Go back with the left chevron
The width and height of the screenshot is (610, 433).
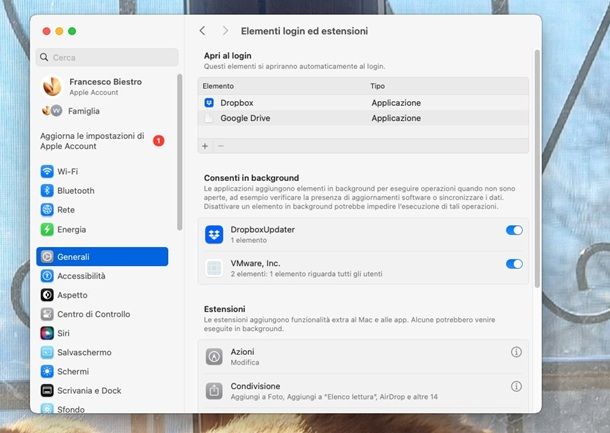pos(203,31)
